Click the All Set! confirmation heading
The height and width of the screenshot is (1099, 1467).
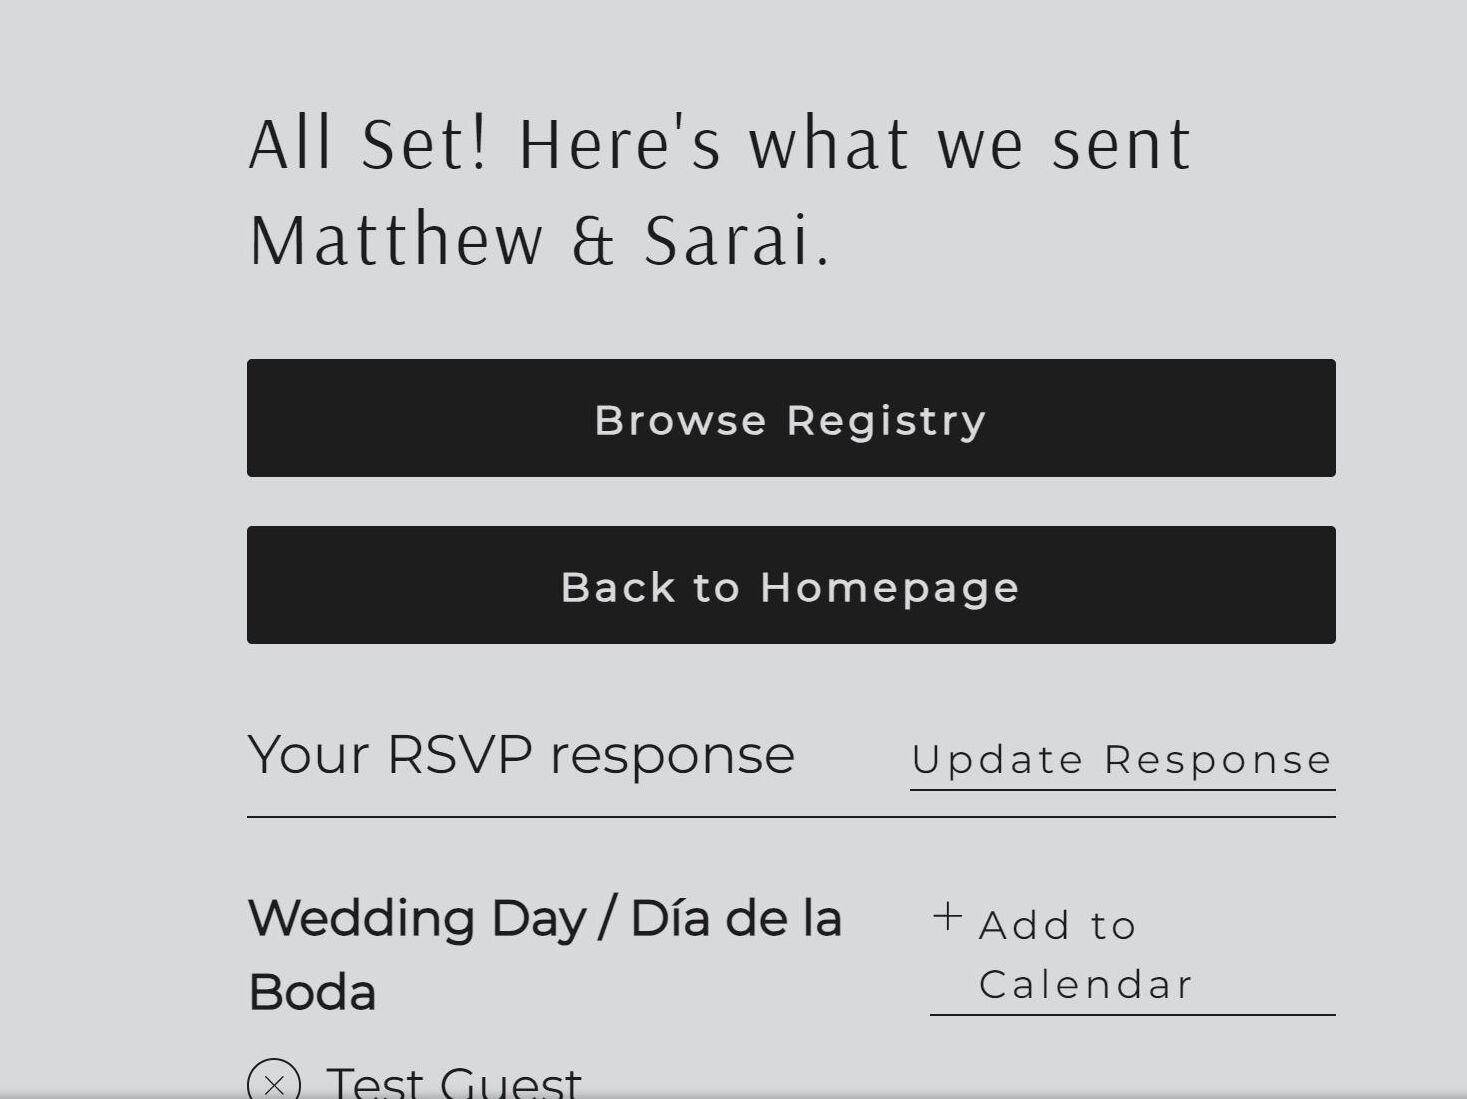pos(720,191)
